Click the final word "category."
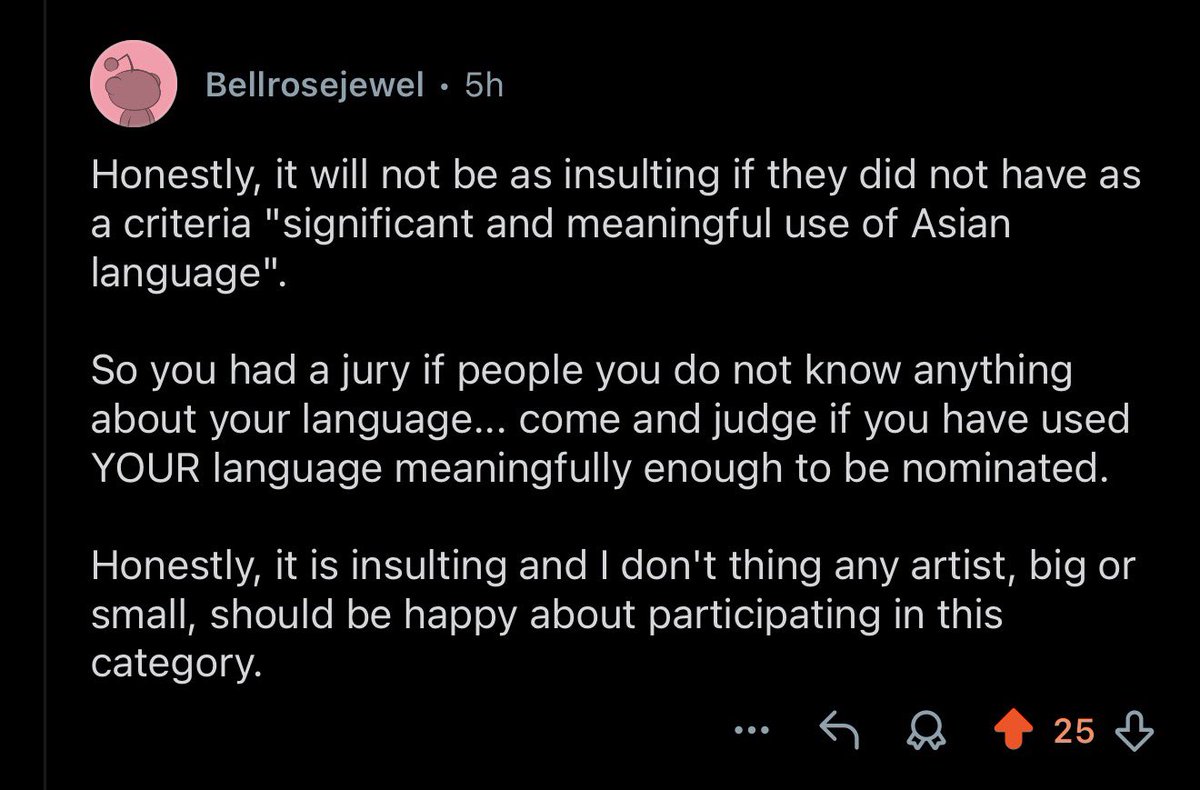The image size is (1200, 790). 168,663
